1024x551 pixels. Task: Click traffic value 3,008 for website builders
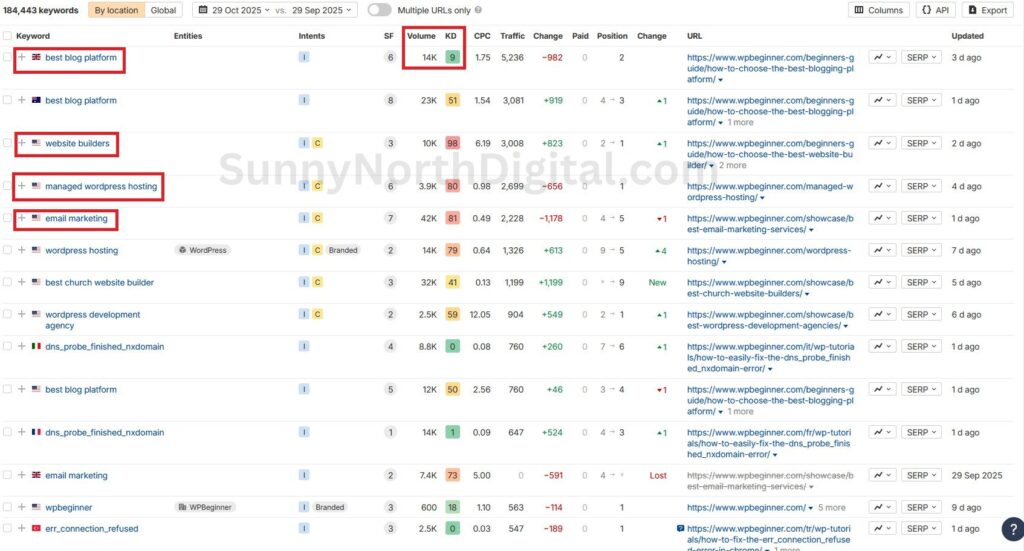[512, 143]
